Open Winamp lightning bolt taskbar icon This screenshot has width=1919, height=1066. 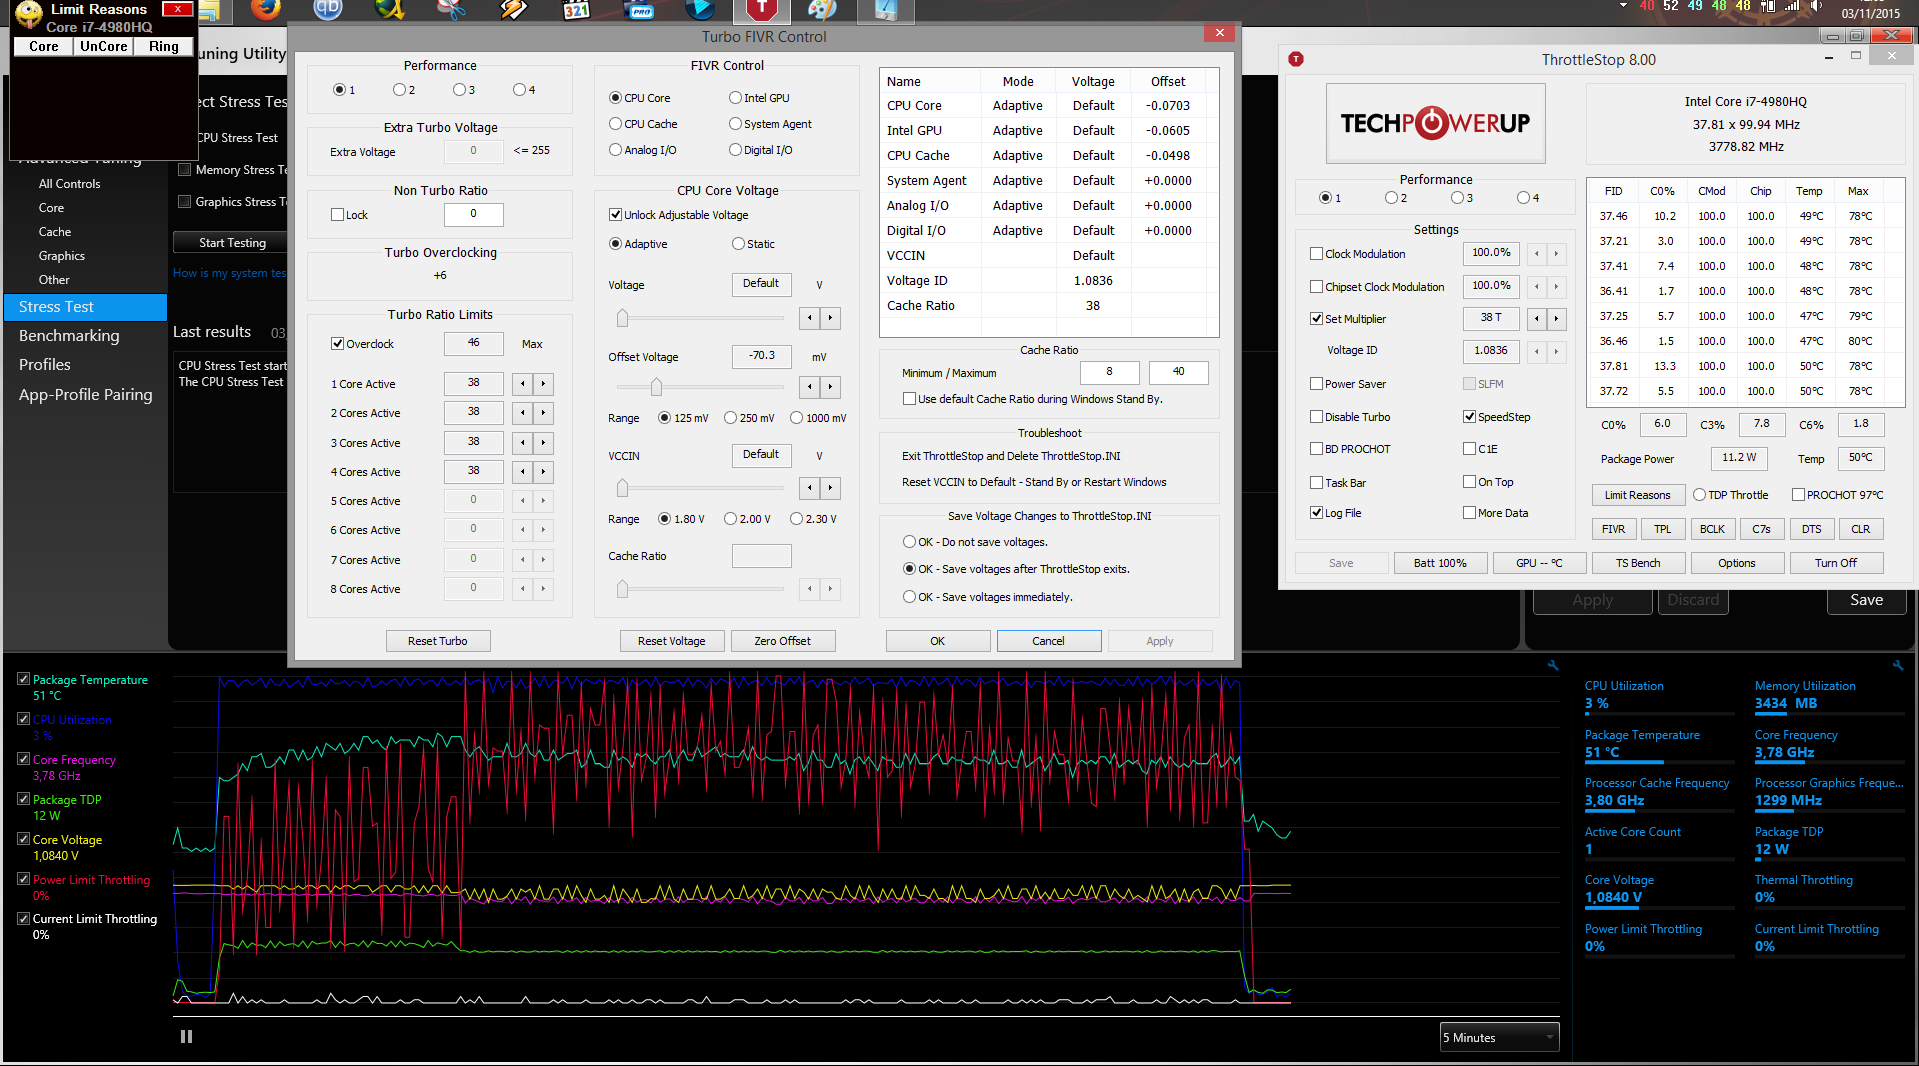[514, 10]
